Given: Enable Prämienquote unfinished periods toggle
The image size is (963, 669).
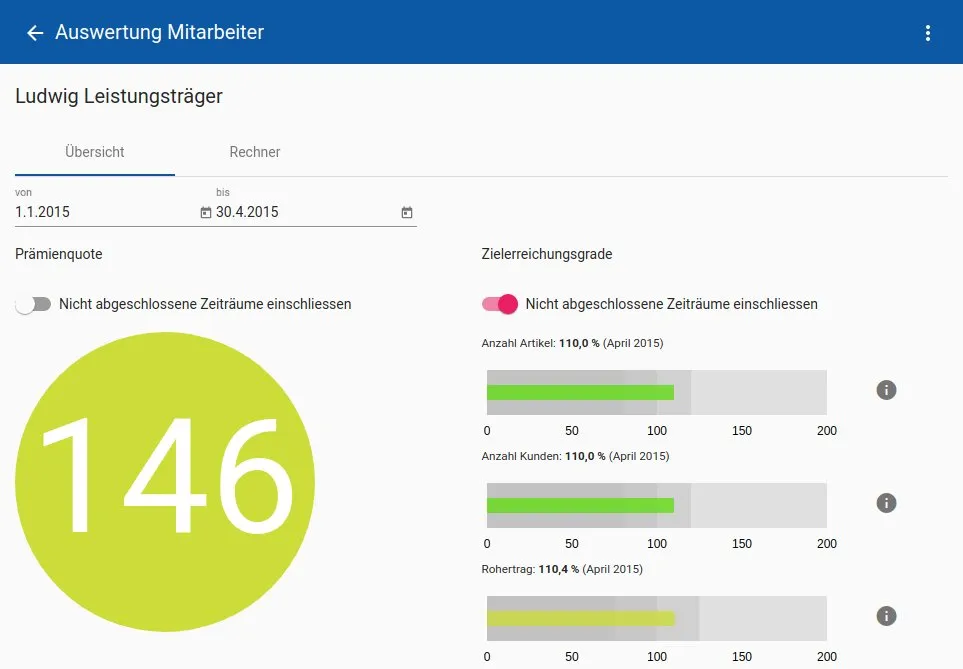Looking at the screenshot, I should (33, 304).
